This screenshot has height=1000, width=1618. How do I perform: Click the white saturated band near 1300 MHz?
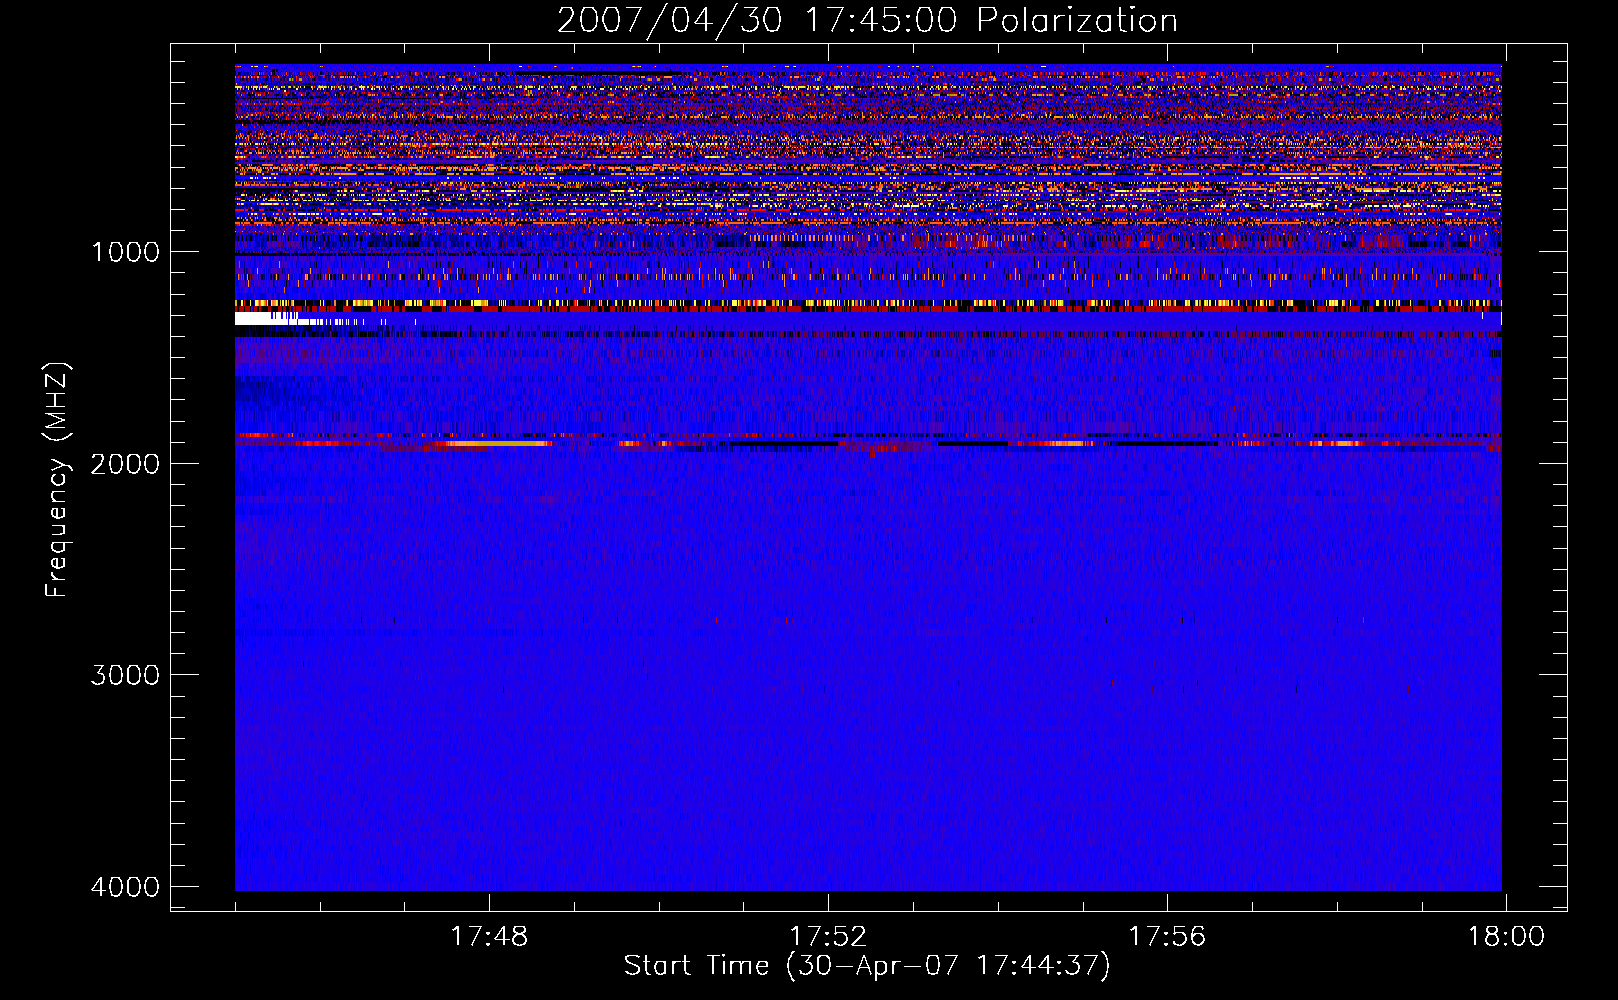(266, 319)
